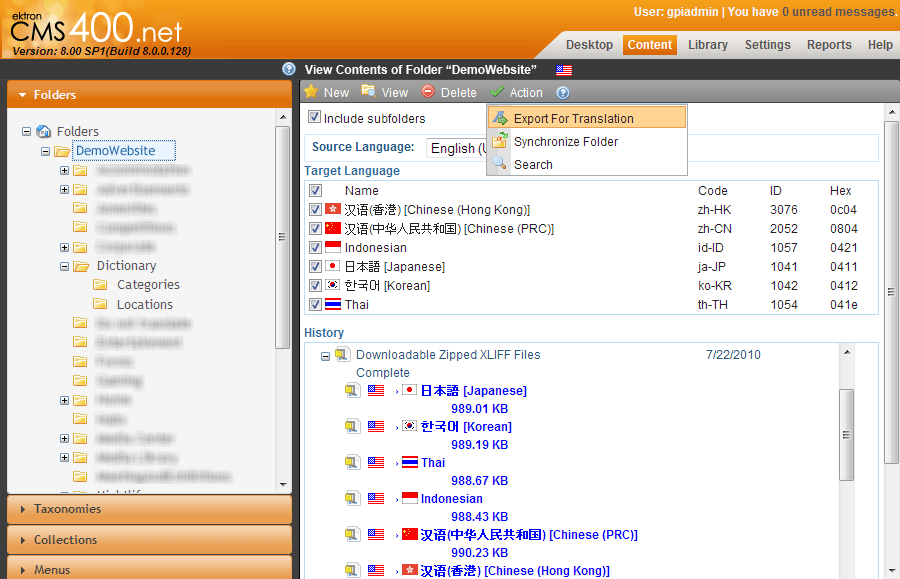Image resolution: width=900 pixels, height=579 pixels.
Task: Choose Export For Translation from menu
Action: 587,118
